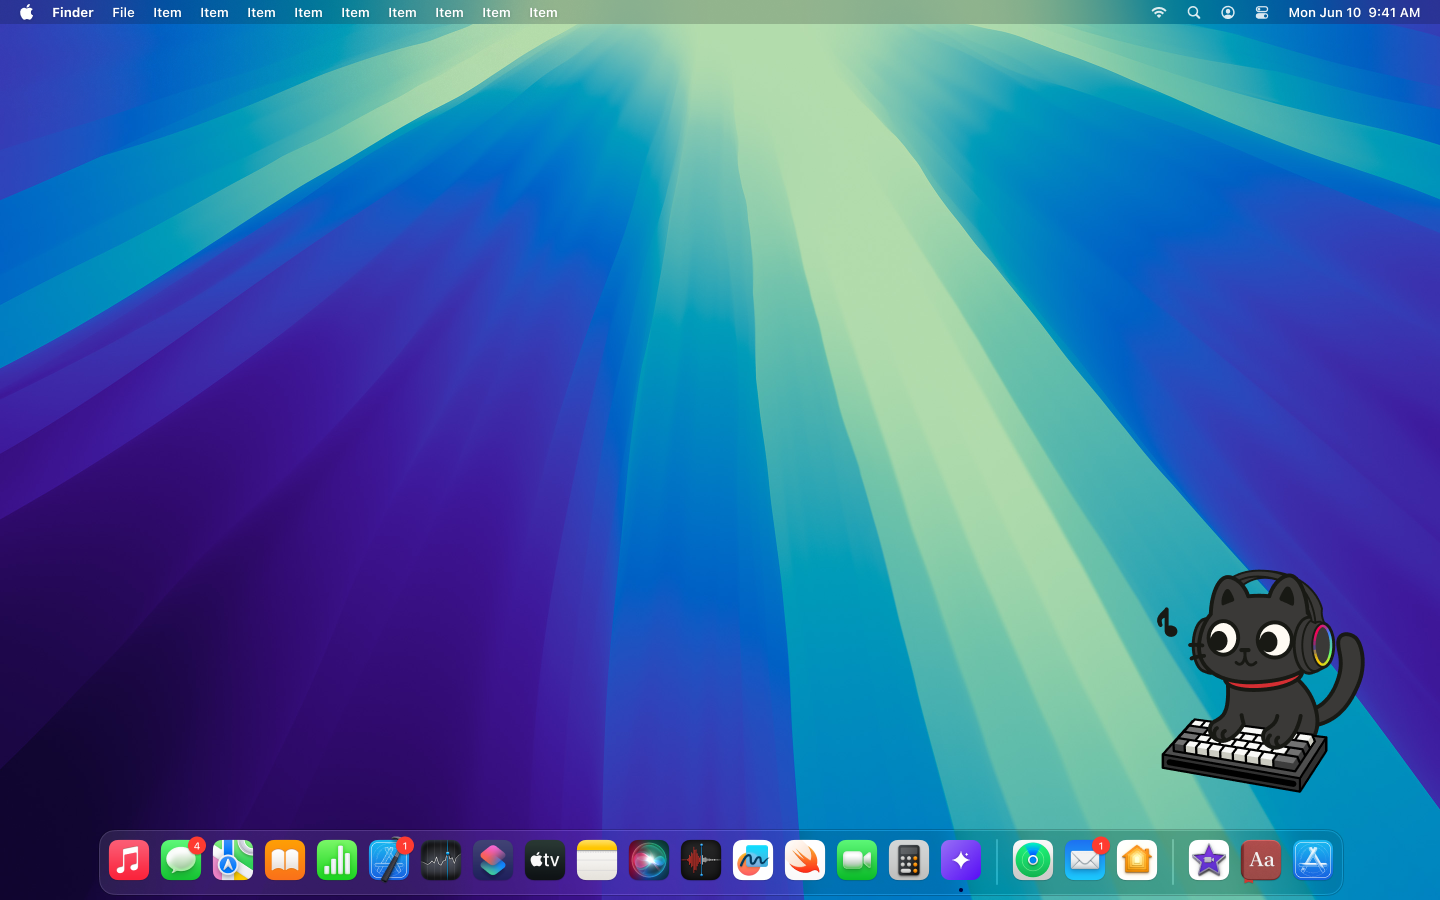Image resolution: width=1440 pixels, height=900 pixels.
Task: Open the Notes app
Action: pyautogui.click(x=597, y=860)
